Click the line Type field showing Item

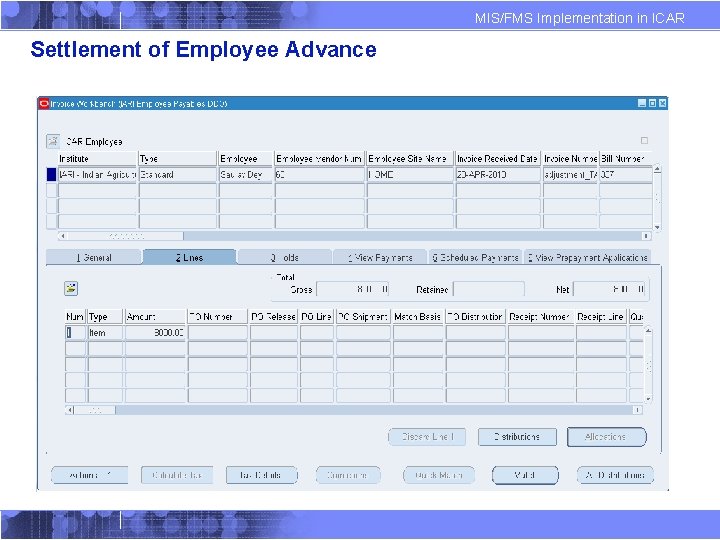[105, 332]
